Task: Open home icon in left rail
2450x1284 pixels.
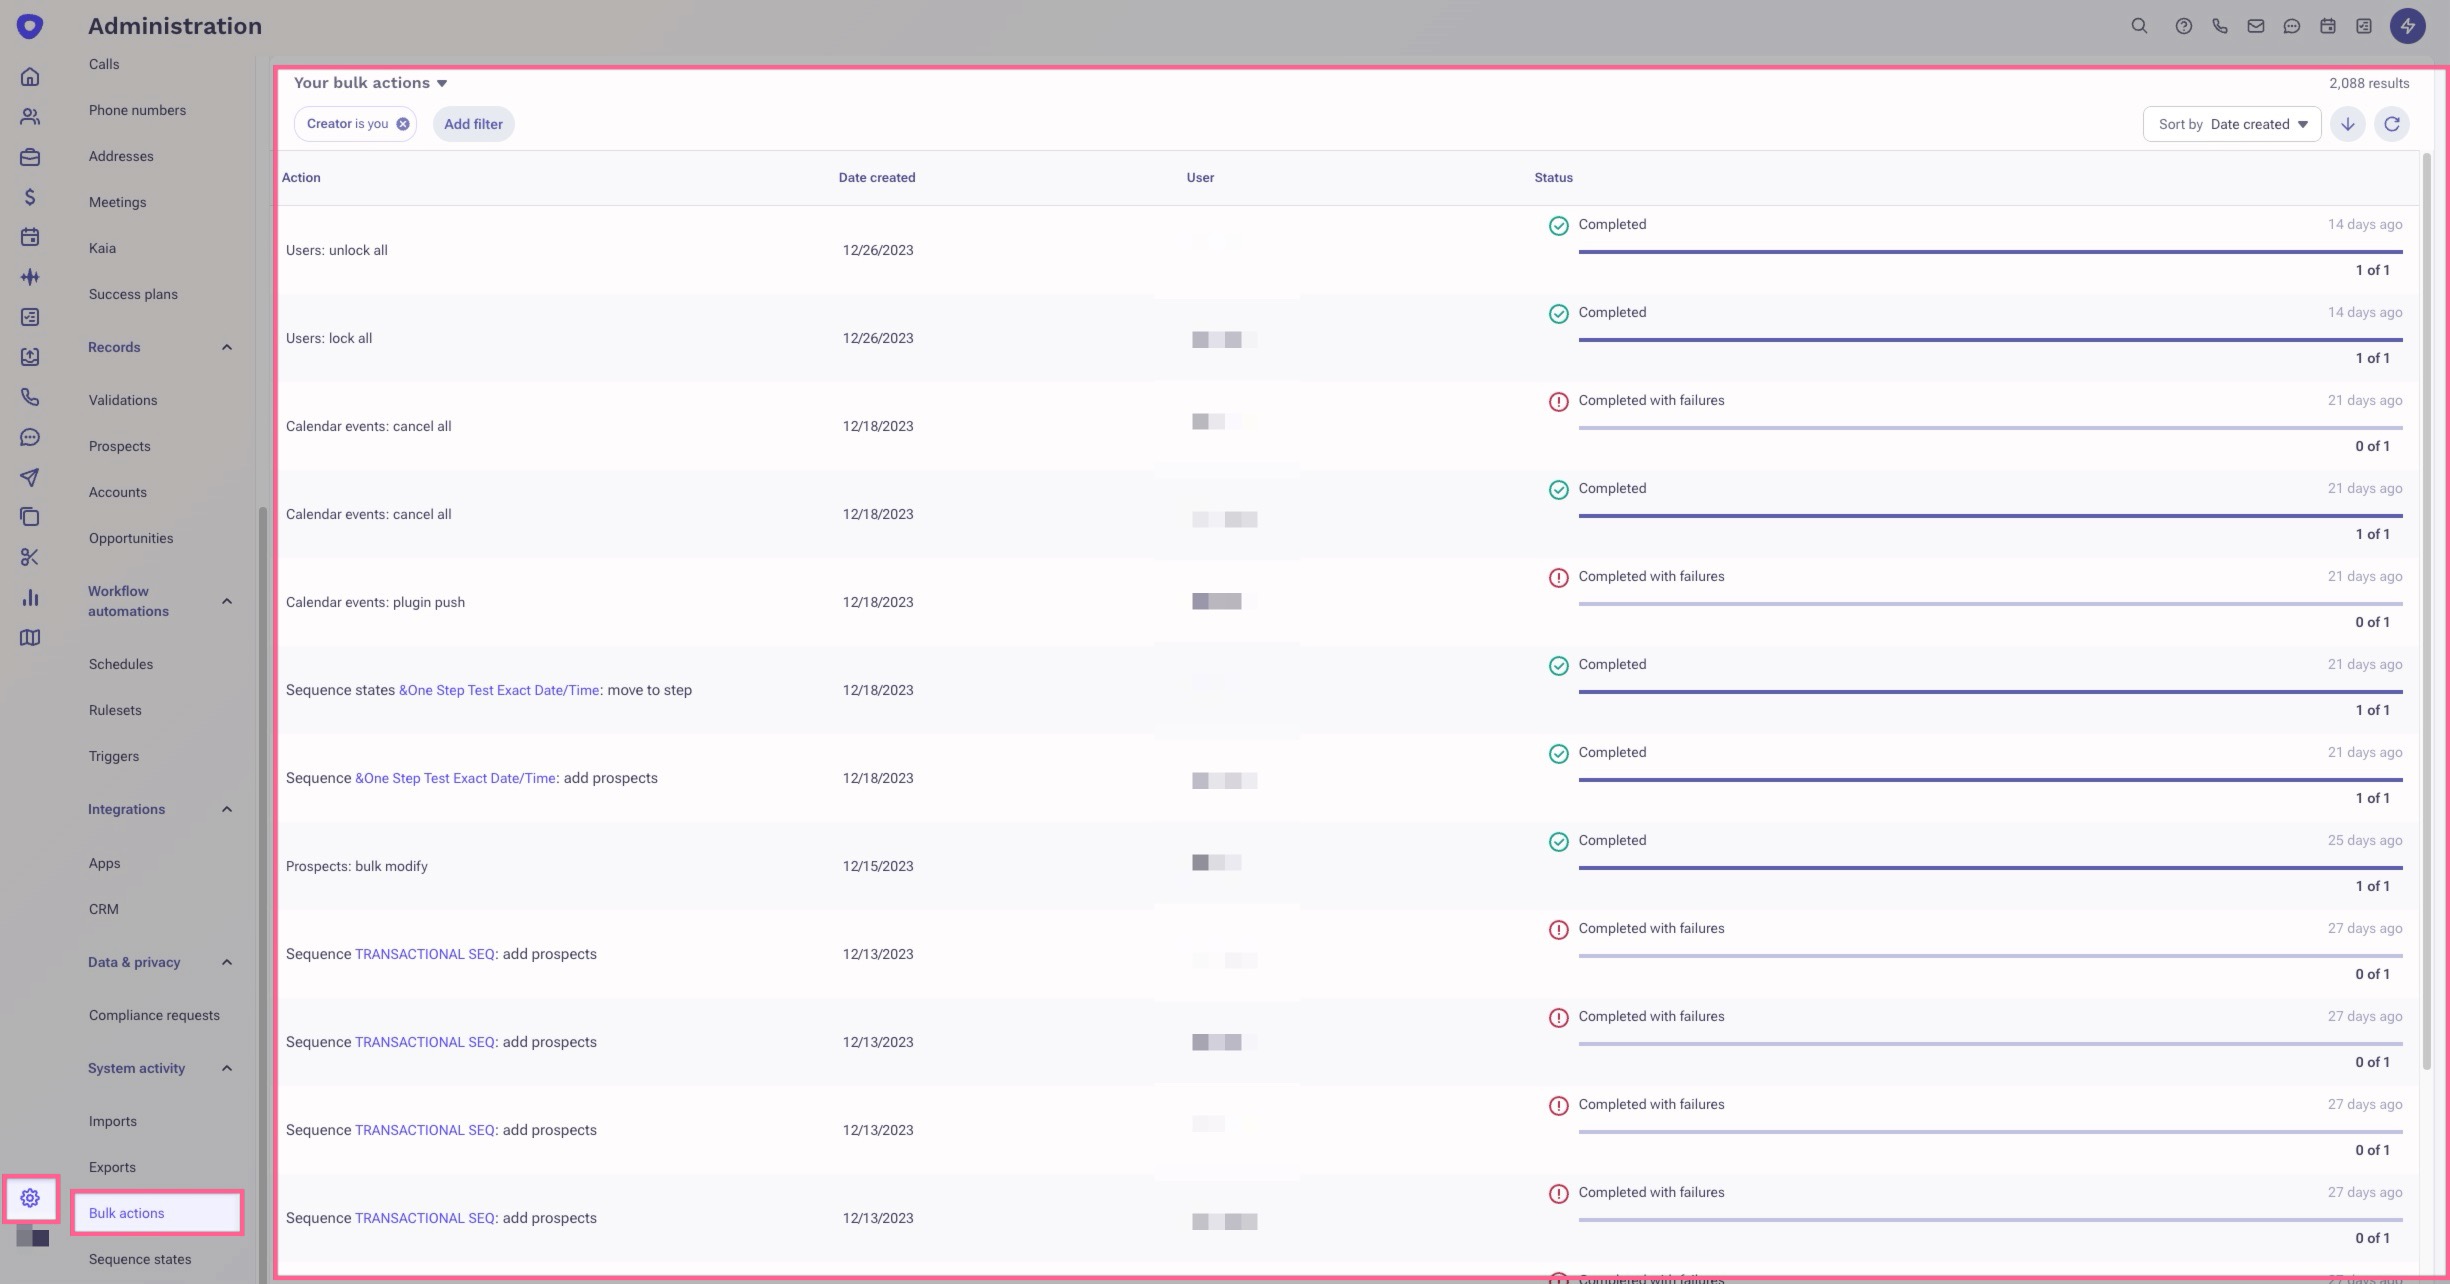Action: [30, 77]
